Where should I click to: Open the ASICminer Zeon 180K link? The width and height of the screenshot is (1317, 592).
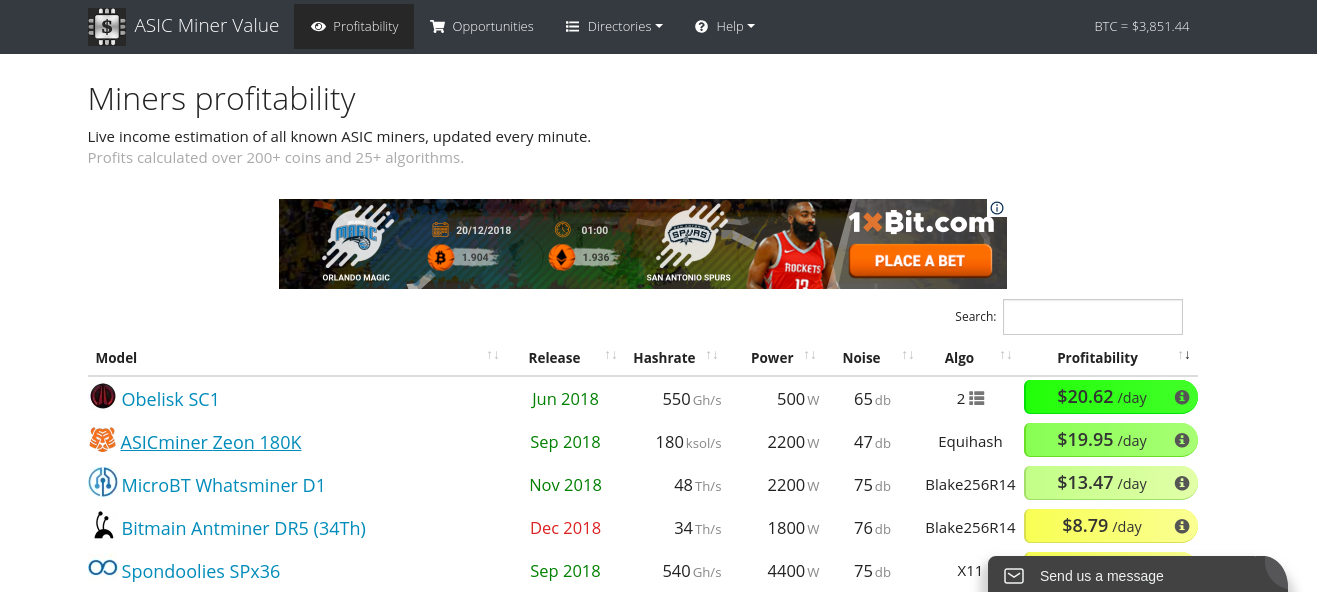point(211,442)
